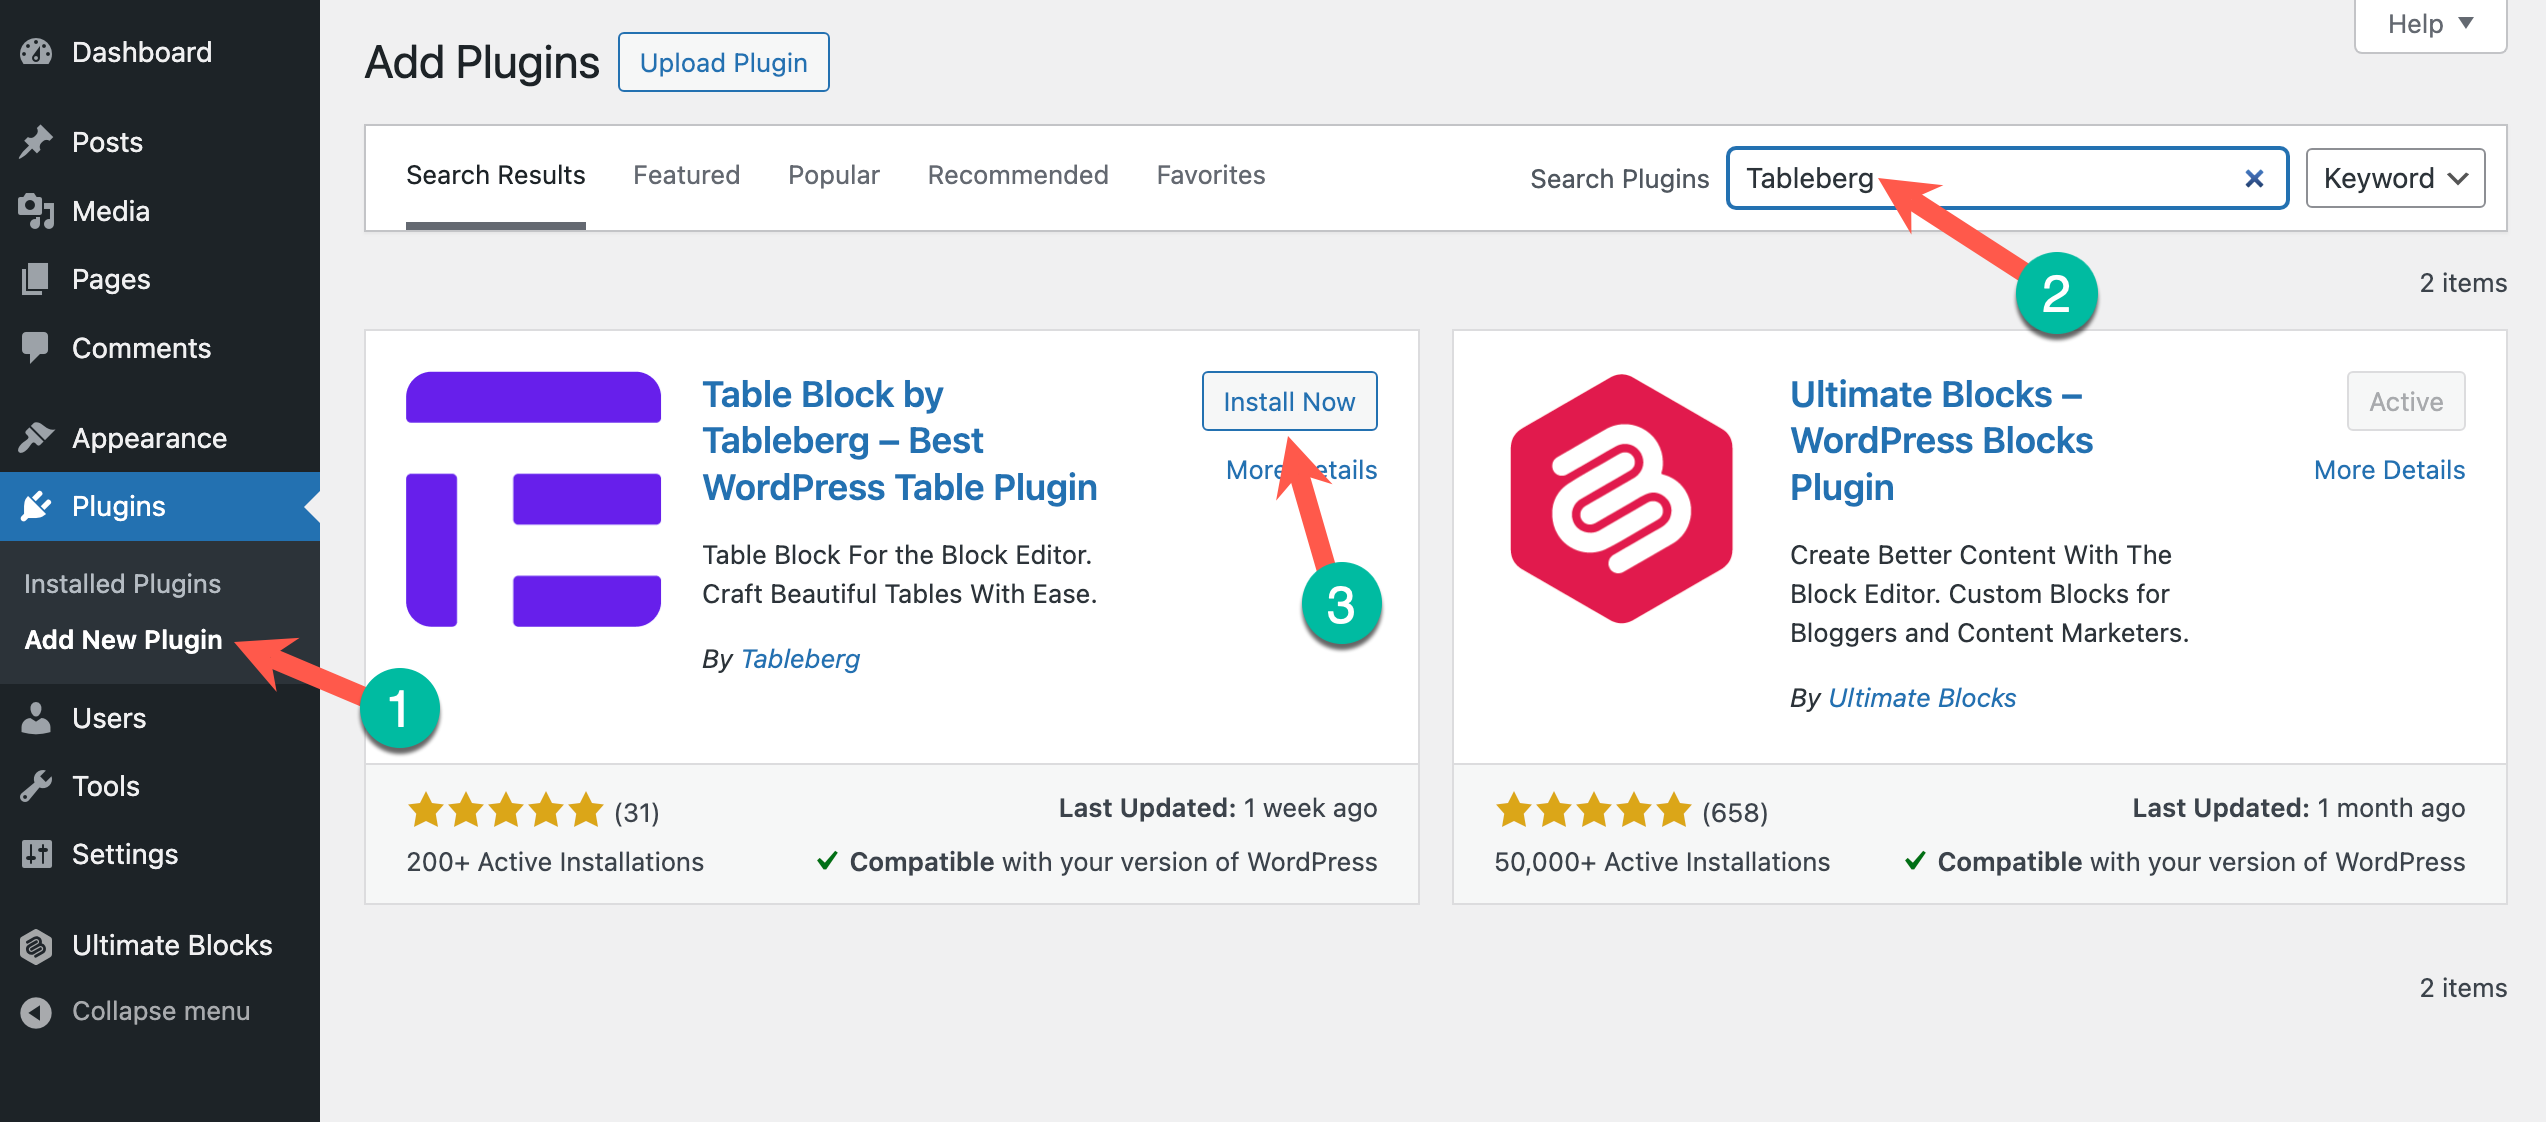This screenshot has width=2546, height=1122.
Task: Open the Tools menu label
Action: 106,786
